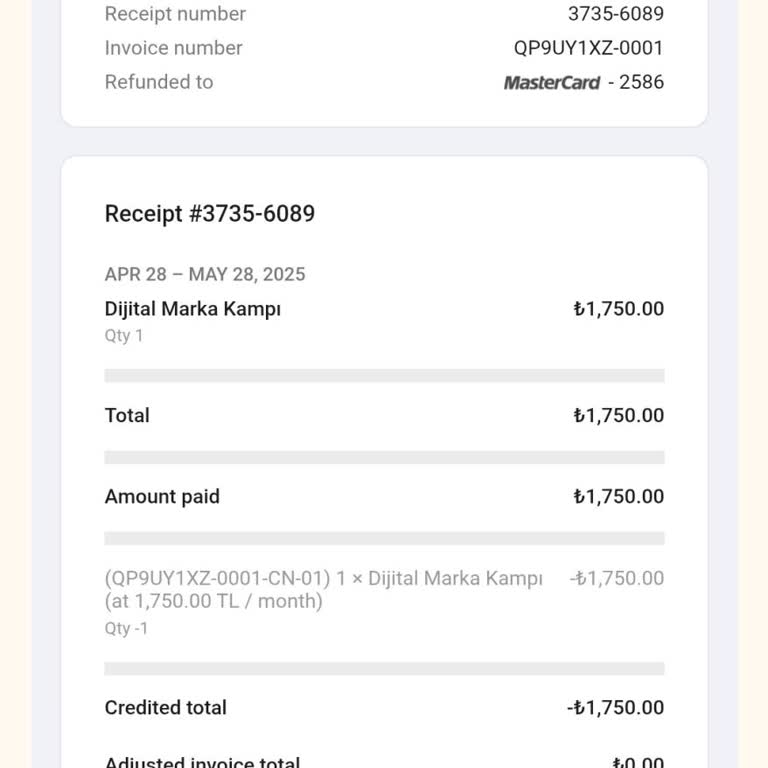Image resolution: width=768 pixels, height=768 pixels.
Task: Open the Dijital Marka Kampı line item
Action: [193, 309]
